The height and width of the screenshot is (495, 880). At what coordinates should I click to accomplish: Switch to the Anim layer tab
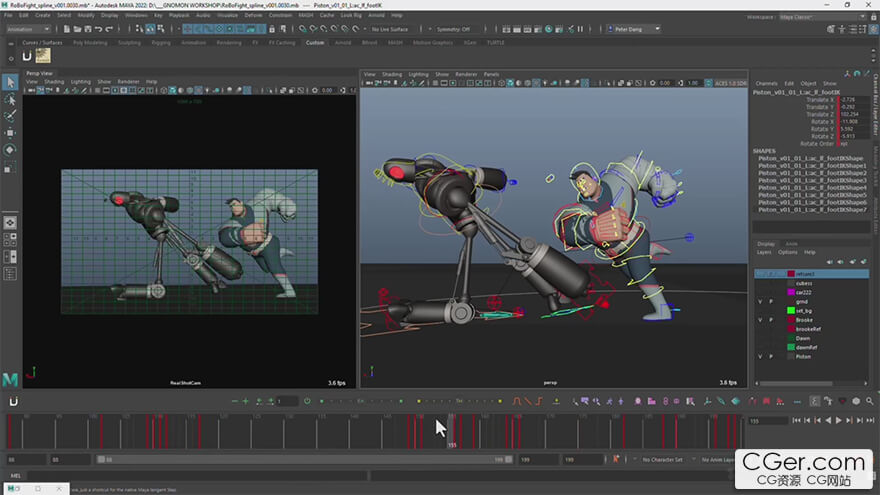pos(791,244)
